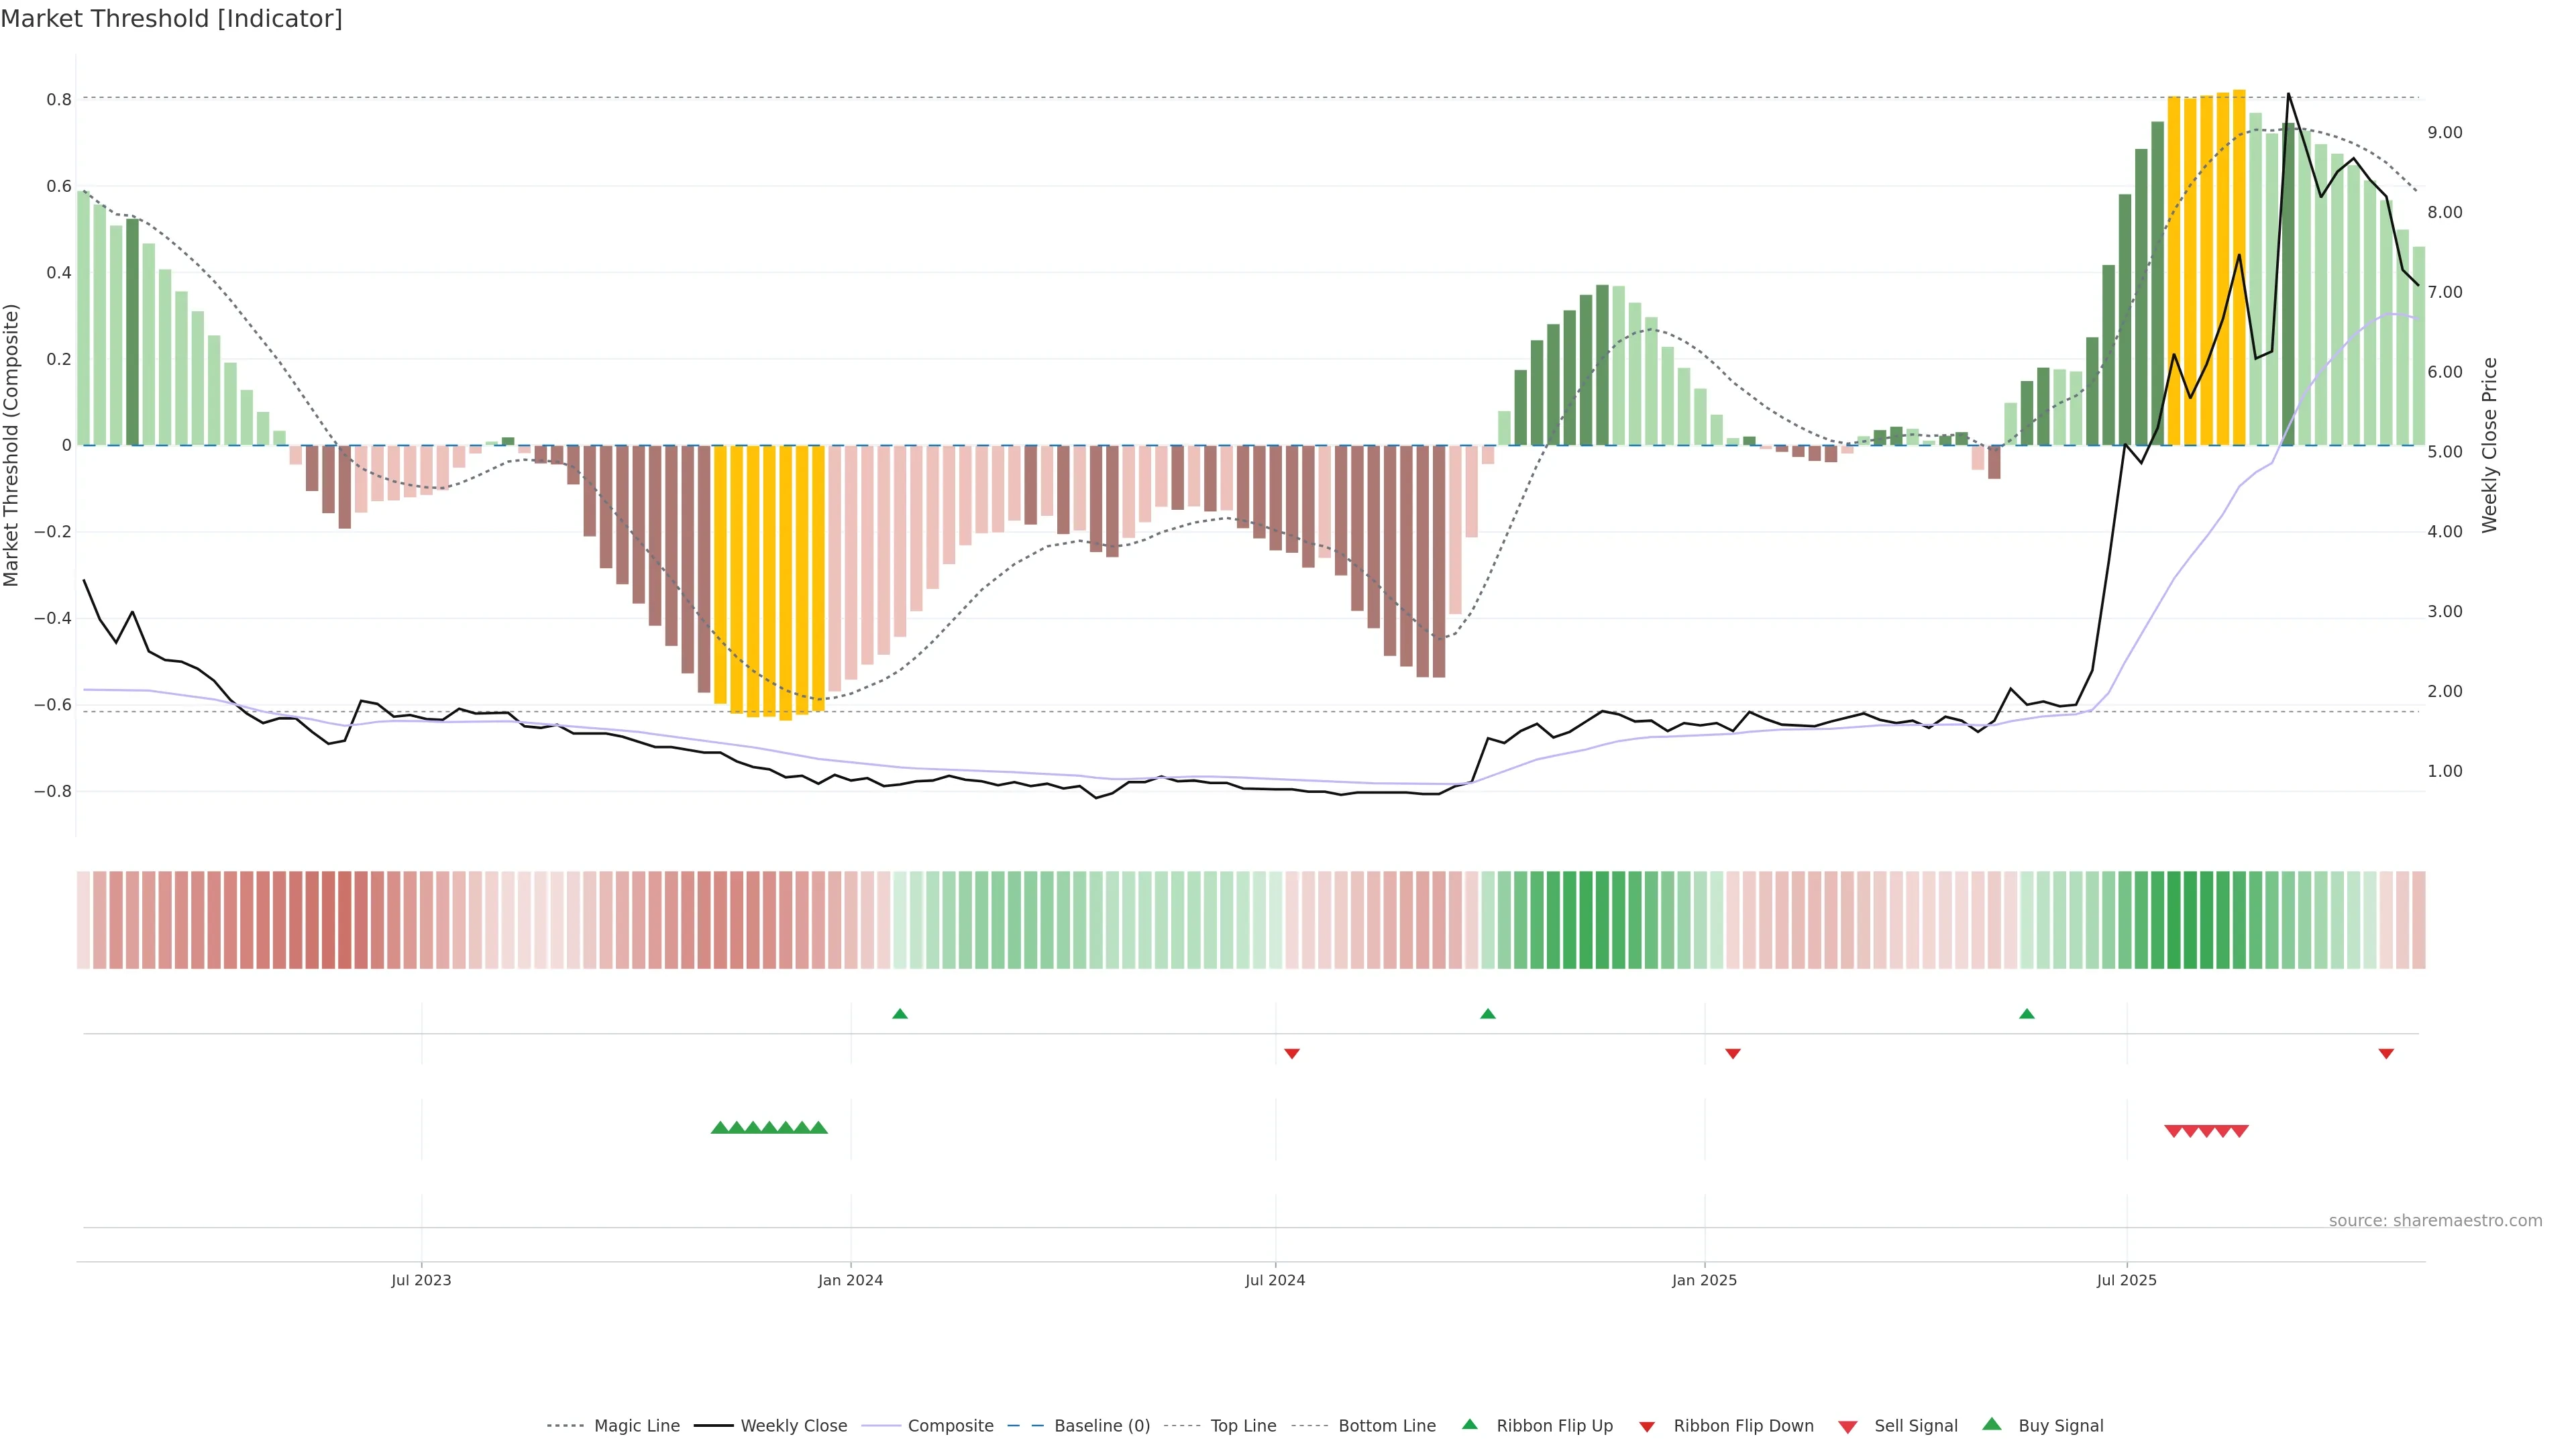Image resolution: width=2576 pixels, height=1449 pixels.
Task: Click Ribbon Flip Down legend triangle icon
Action: [1647, 1427]
